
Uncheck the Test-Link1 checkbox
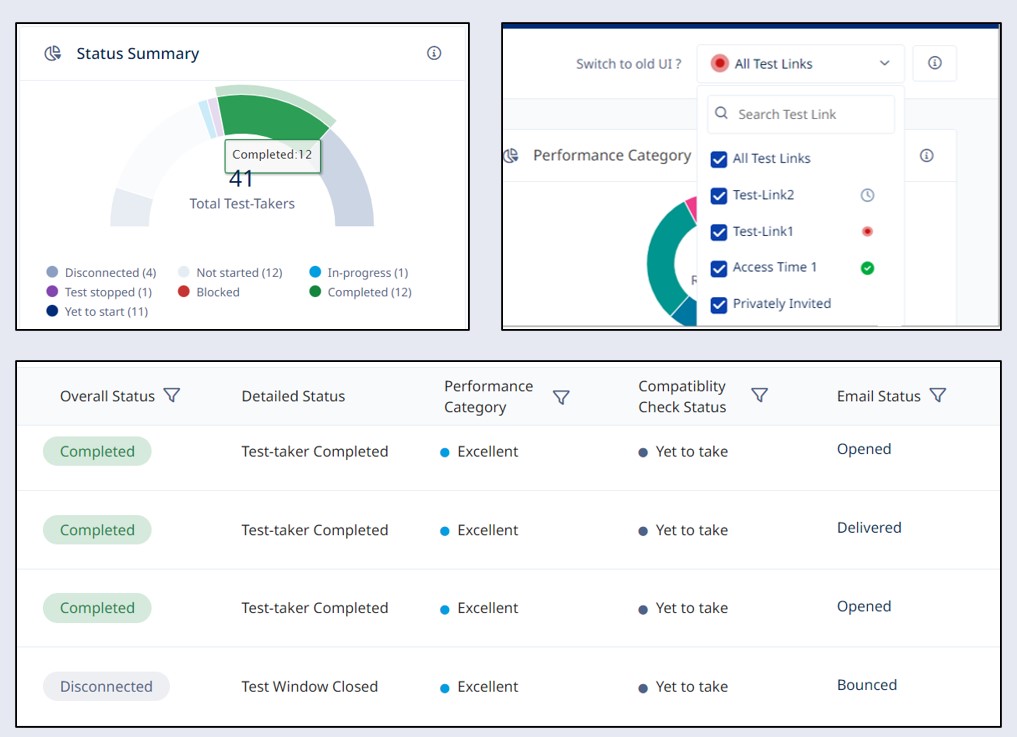point(717,231)
